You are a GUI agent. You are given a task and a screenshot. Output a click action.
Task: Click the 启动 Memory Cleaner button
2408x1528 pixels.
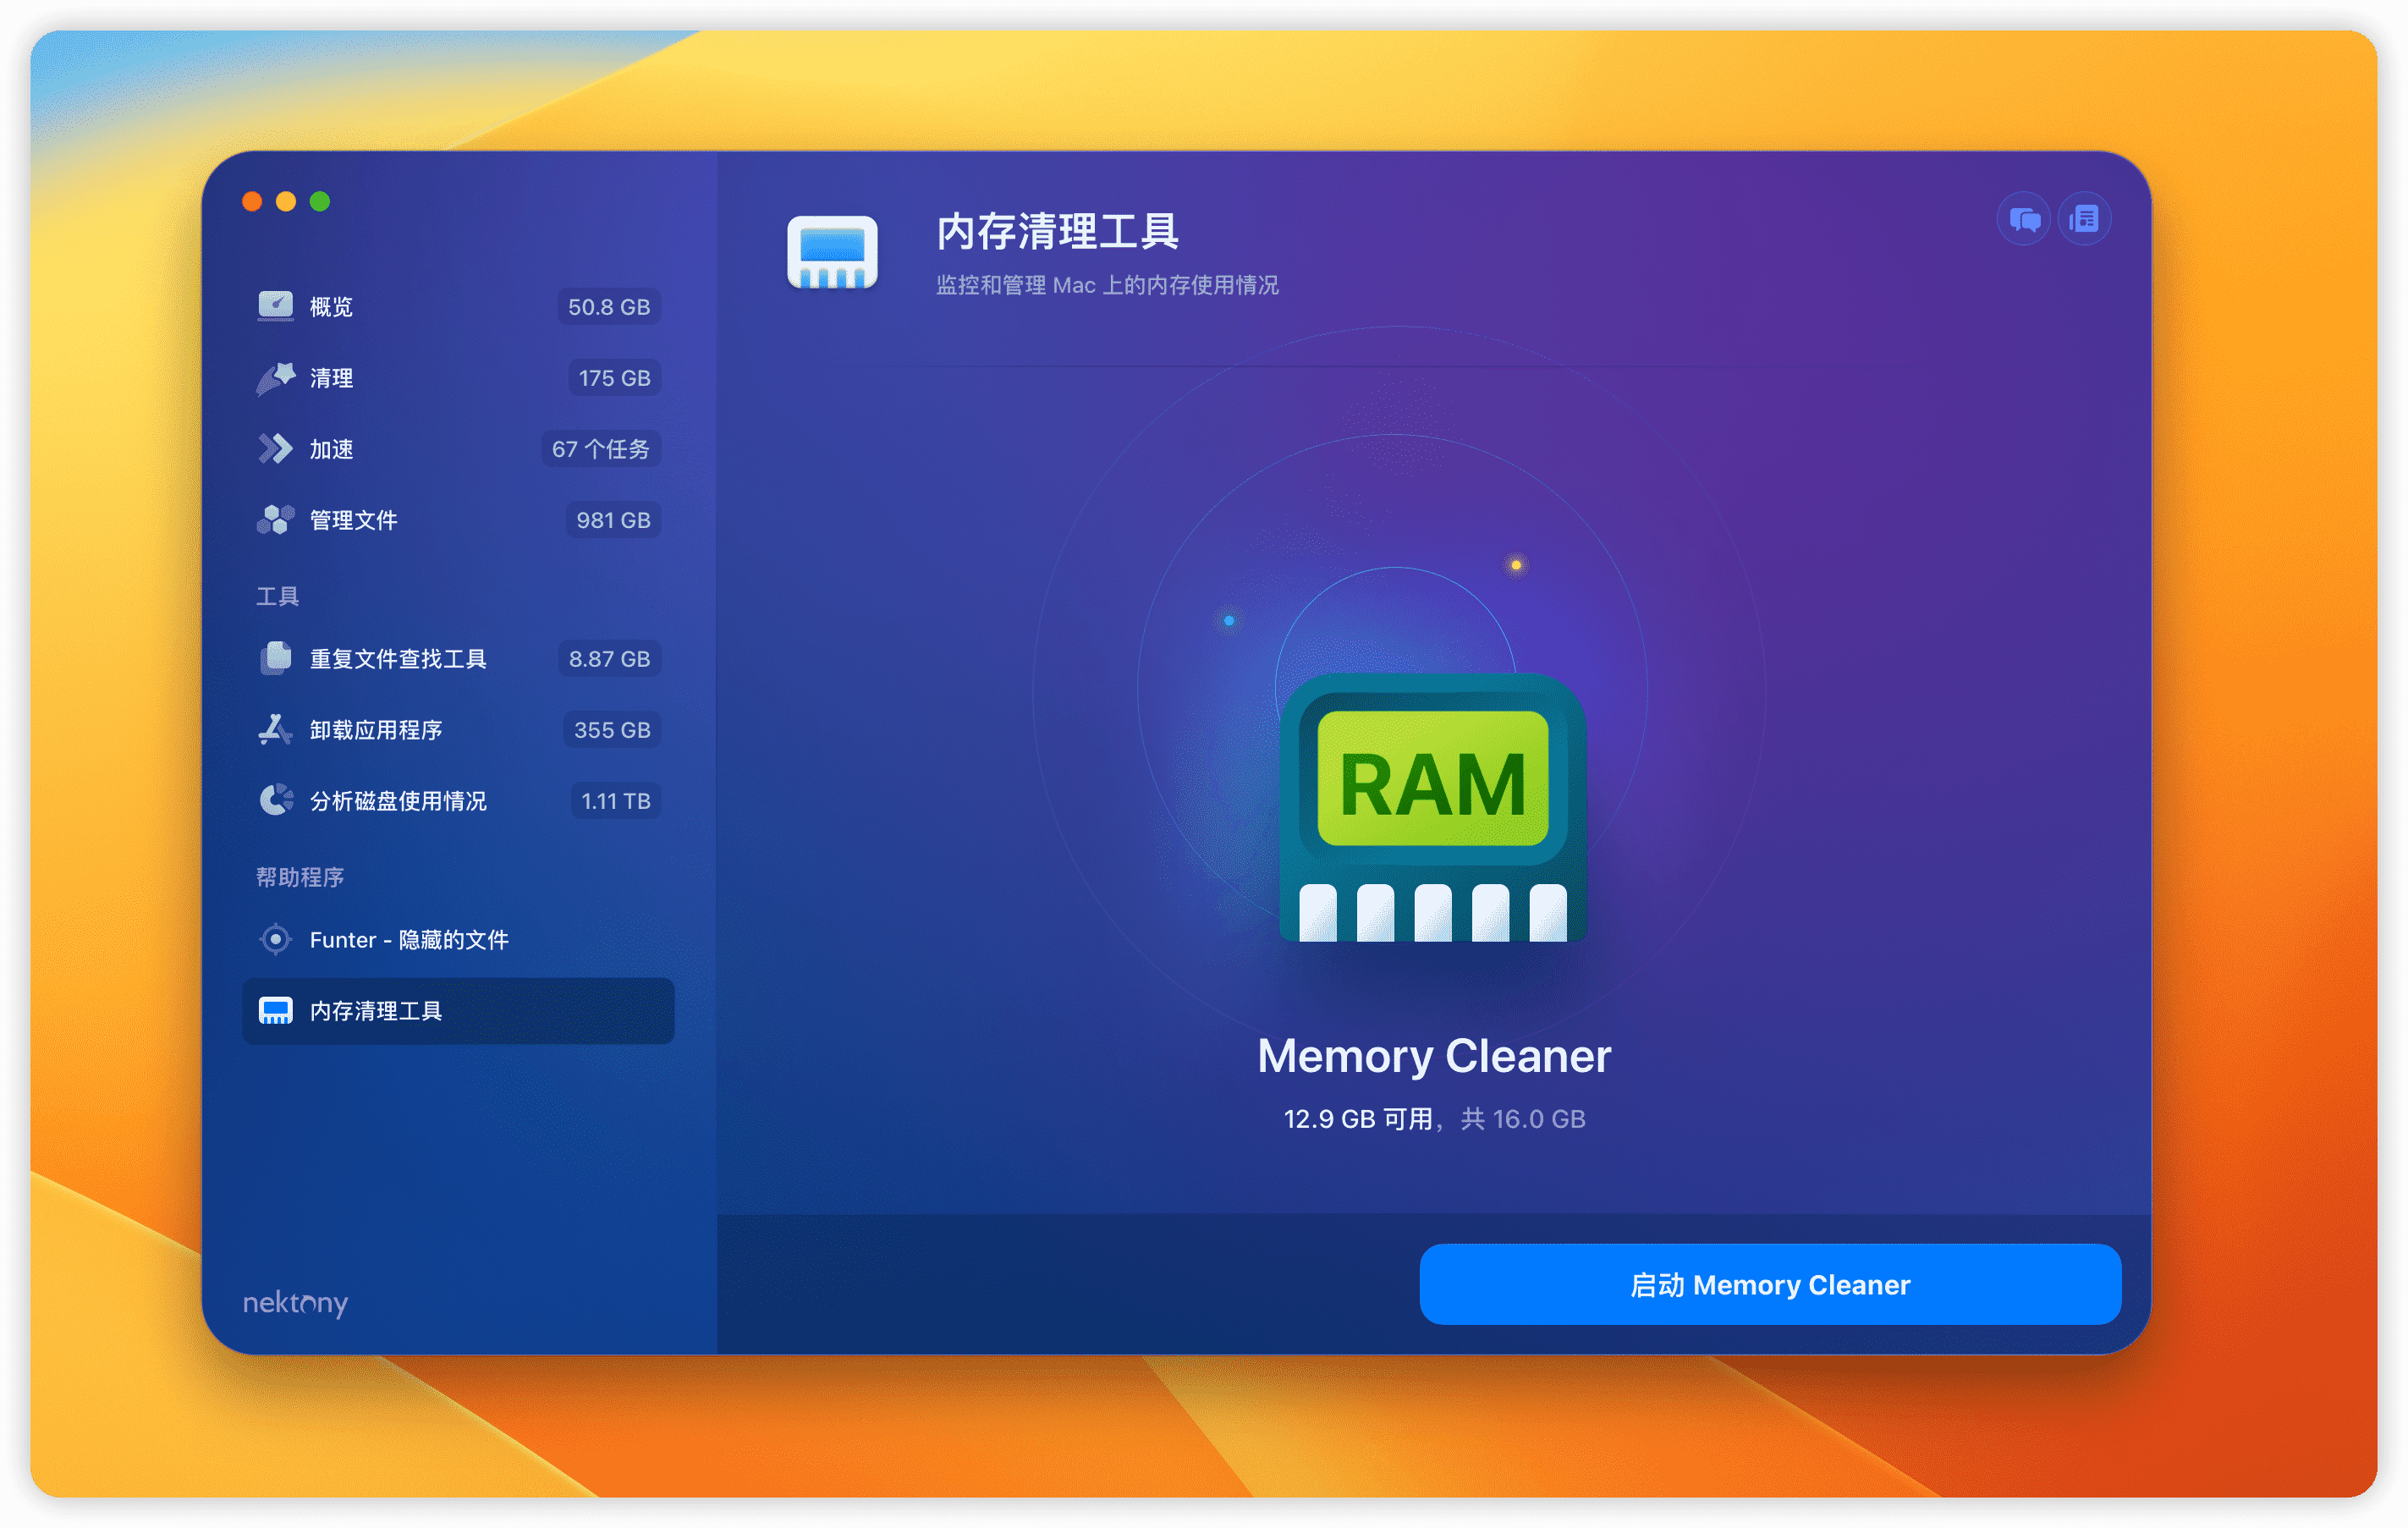[1770, 1284]
